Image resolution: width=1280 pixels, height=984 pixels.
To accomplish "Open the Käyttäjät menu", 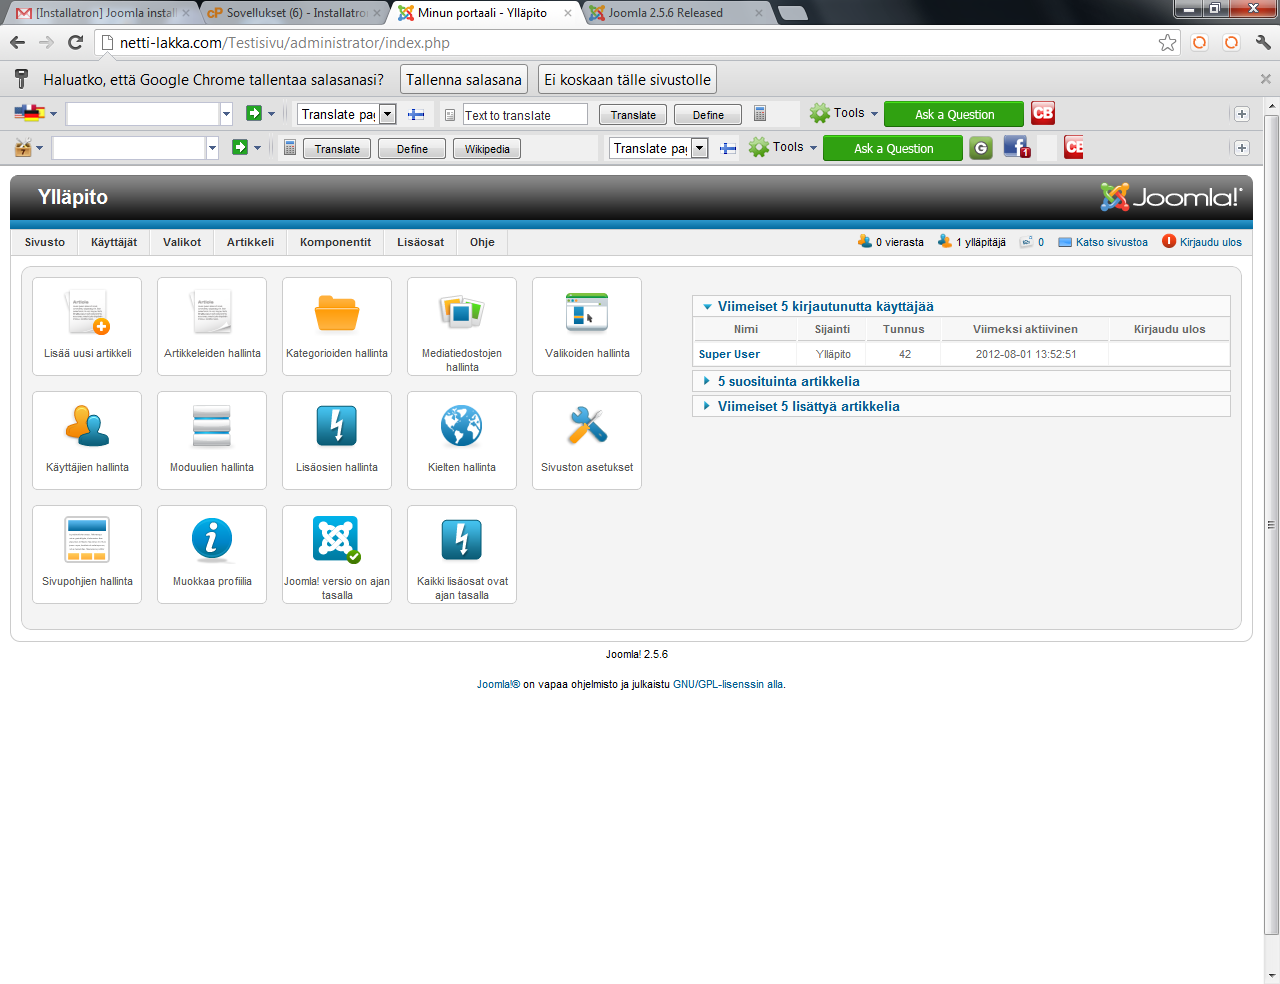I will coord(114,242).
